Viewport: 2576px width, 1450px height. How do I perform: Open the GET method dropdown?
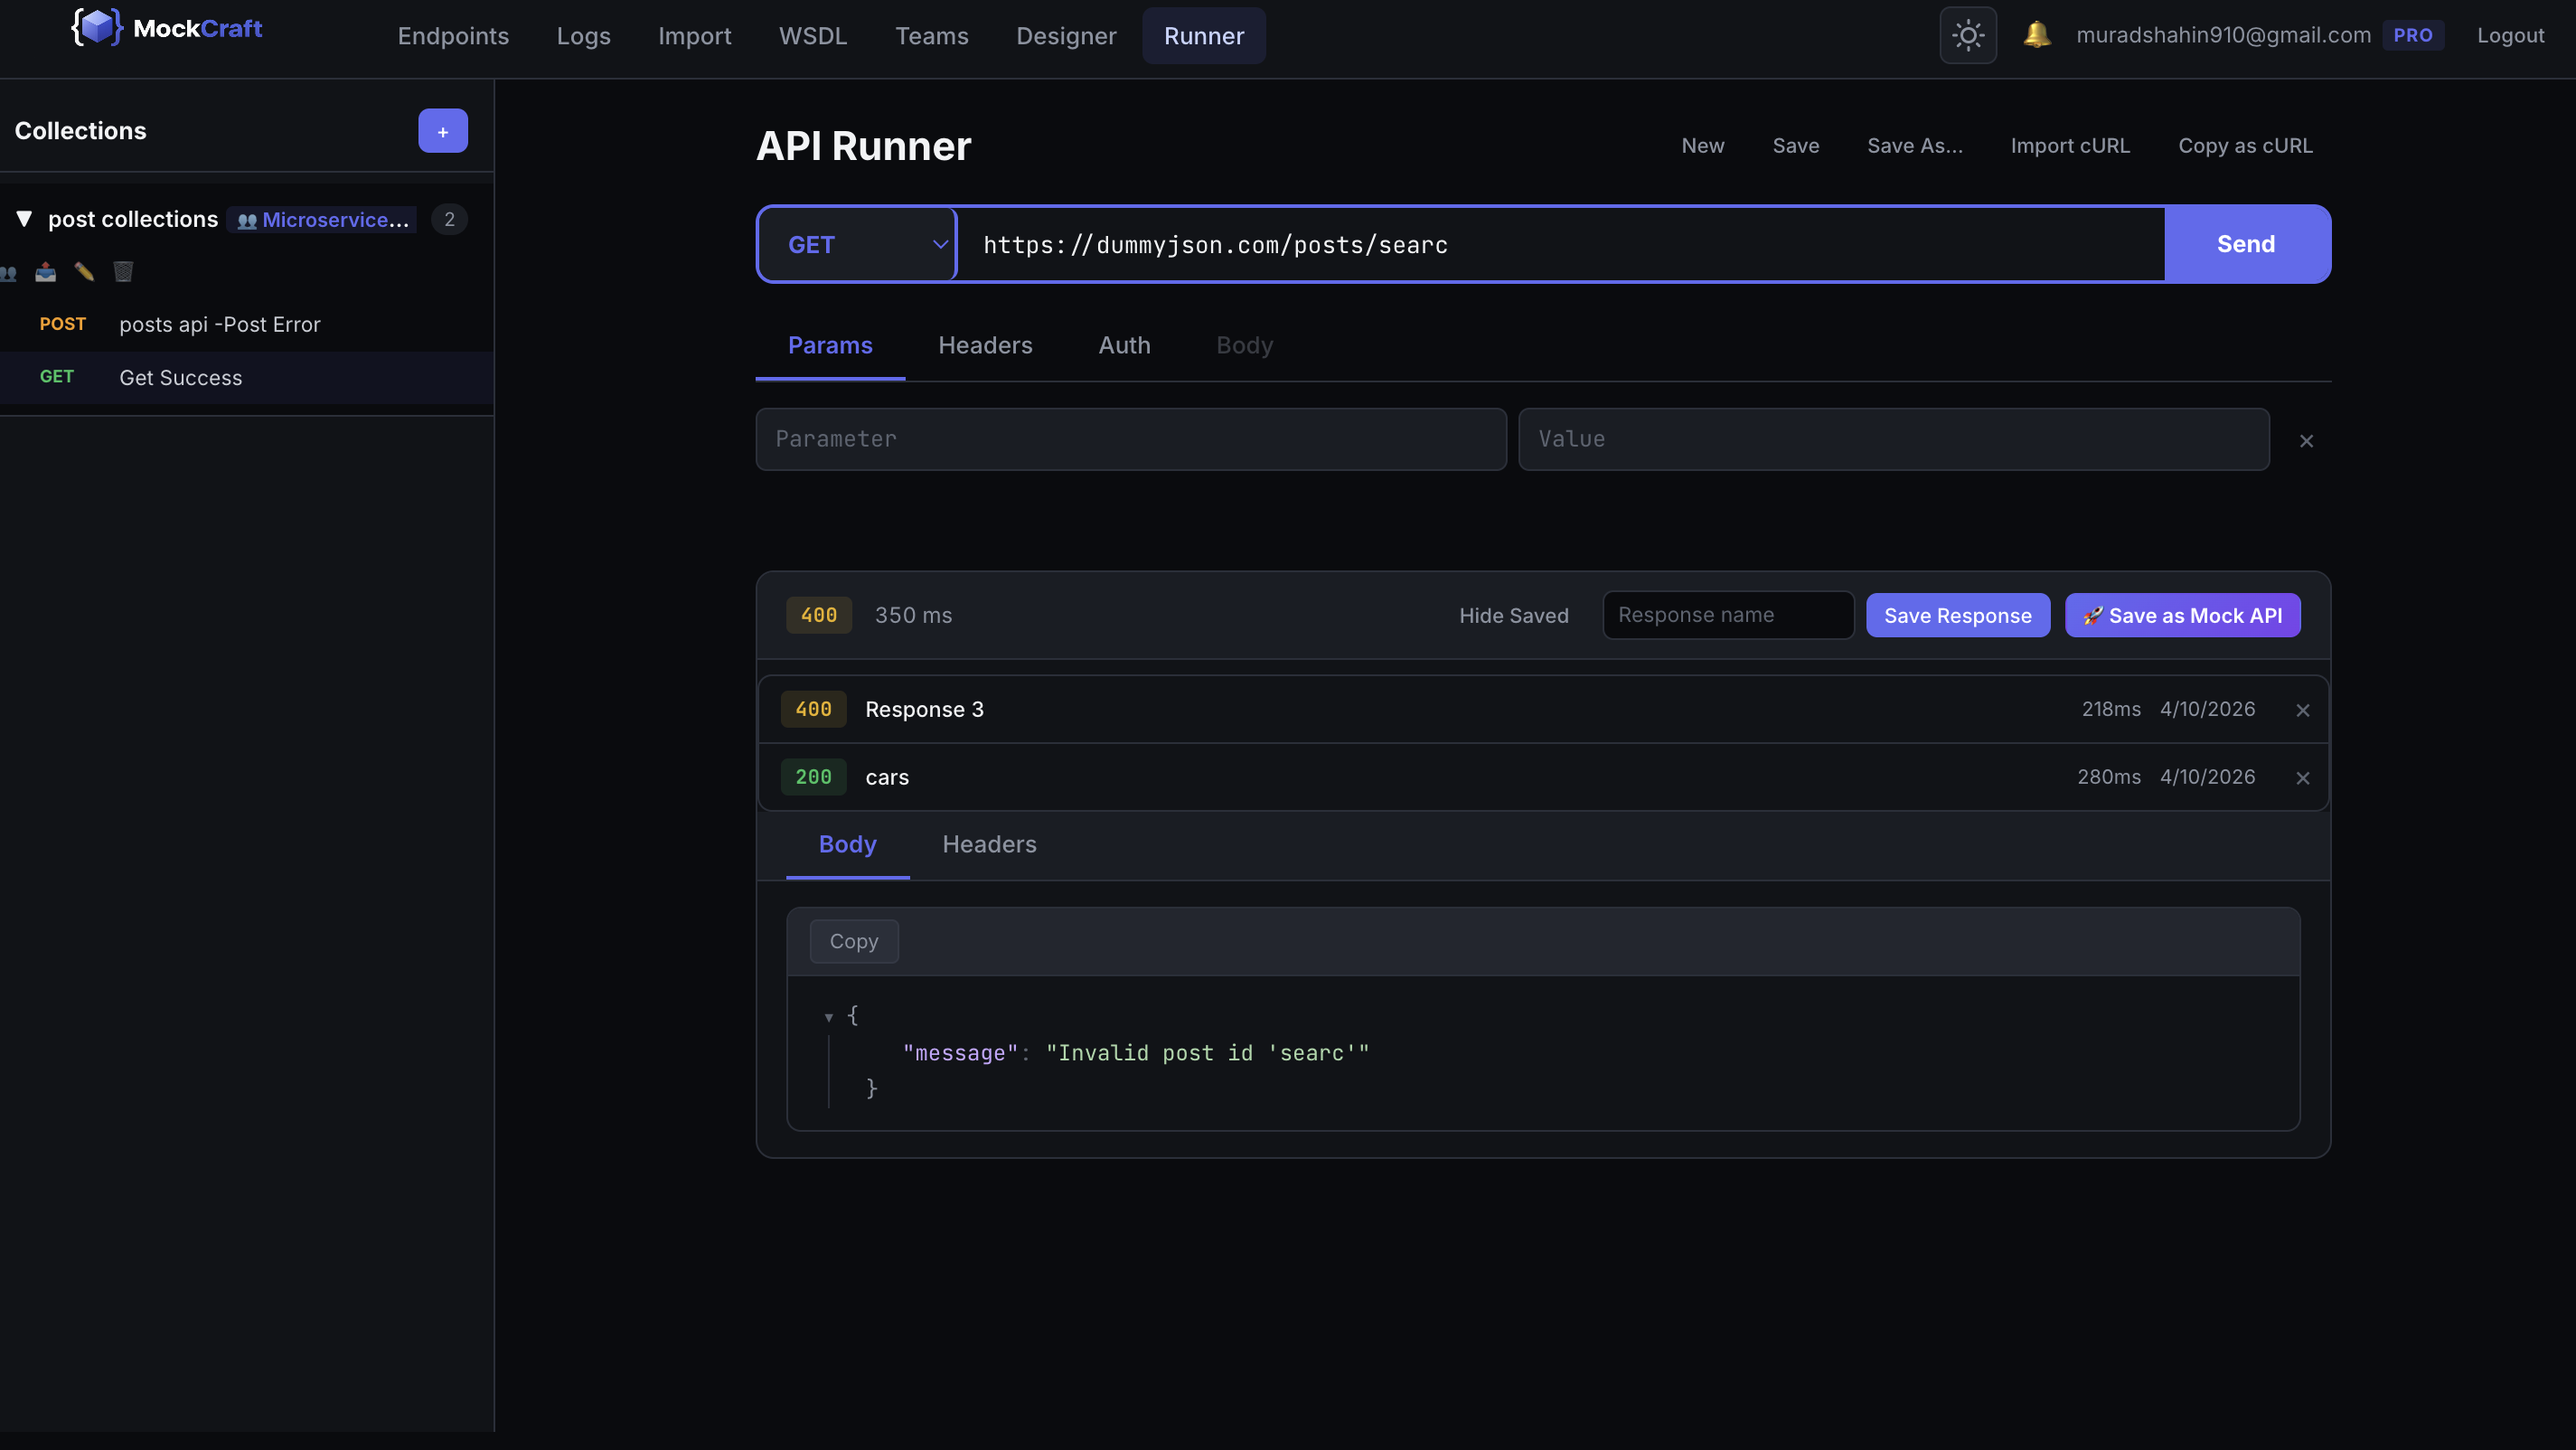[x=857, y=245]
